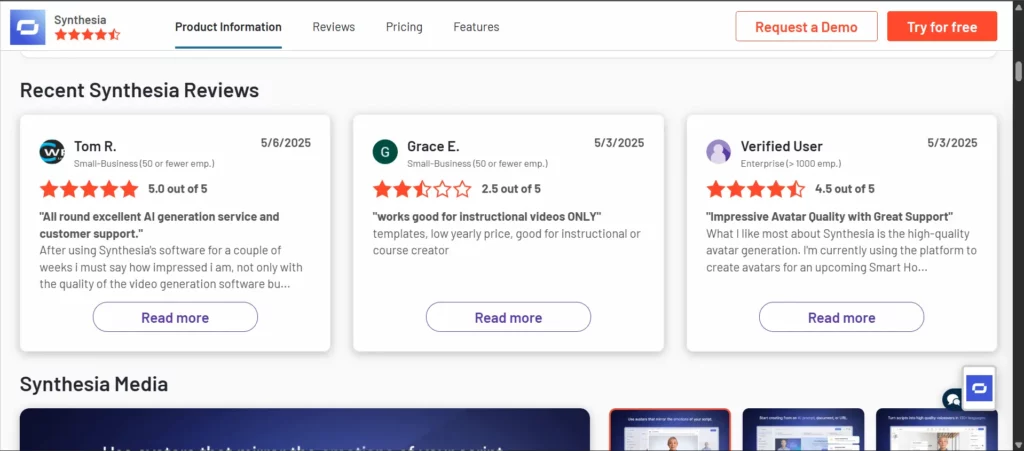Click Grace E.'s green avatar icon
The width and height of the screenshot is (1024, 451).
click(385, 151)
